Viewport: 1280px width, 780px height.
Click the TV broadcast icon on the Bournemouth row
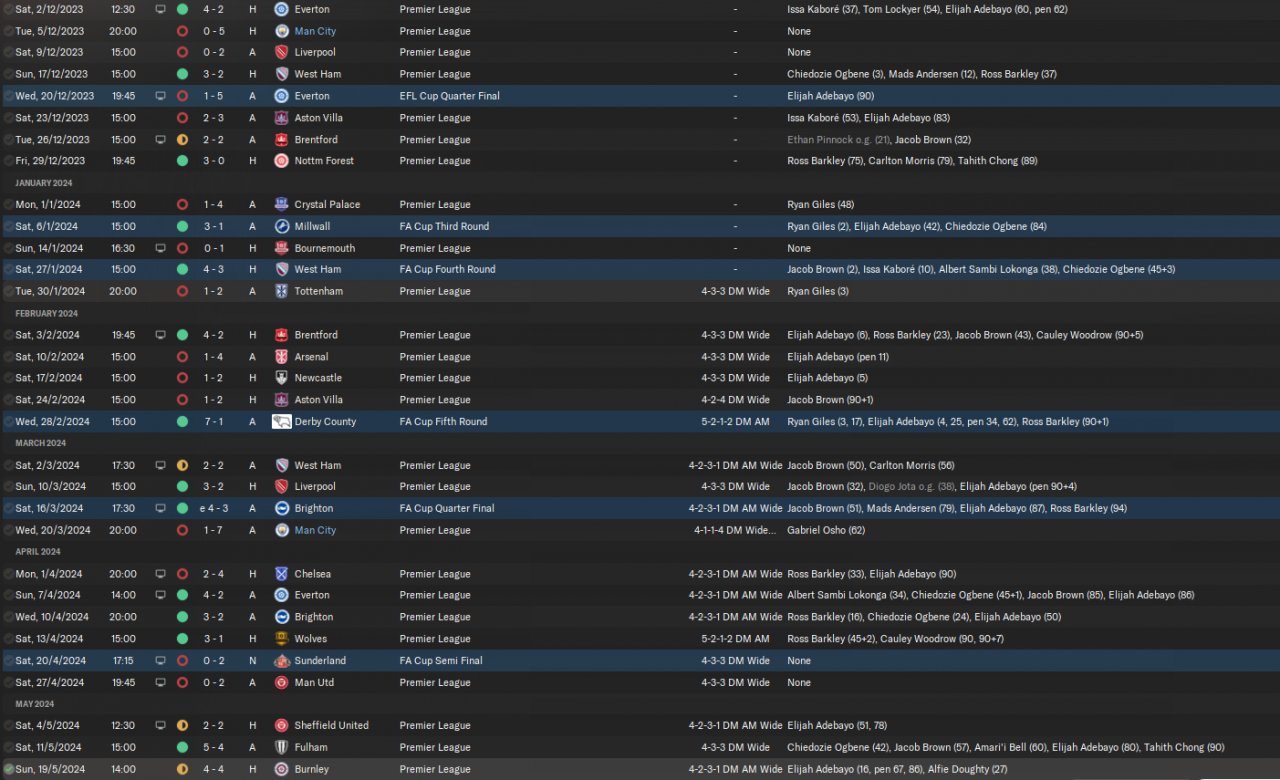click(x=161, y=248)
